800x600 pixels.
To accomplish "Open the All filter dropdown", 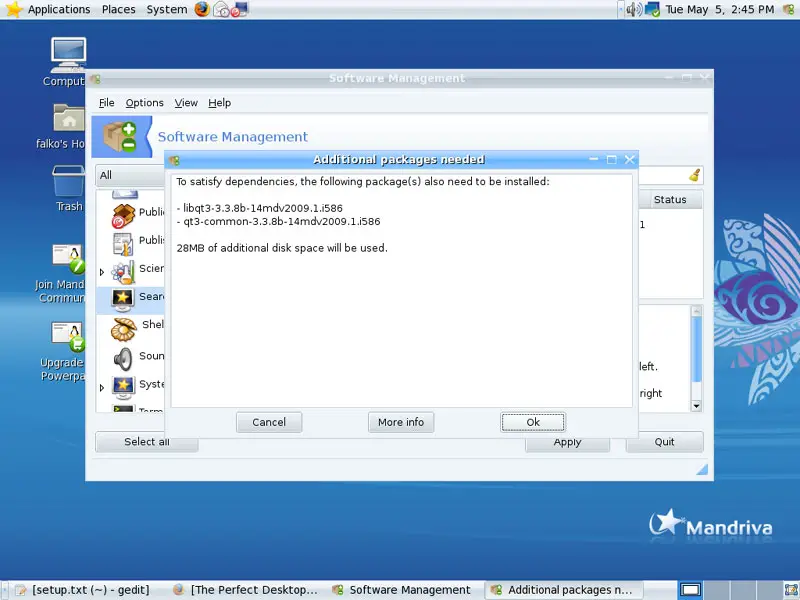I will click(130, 175).
